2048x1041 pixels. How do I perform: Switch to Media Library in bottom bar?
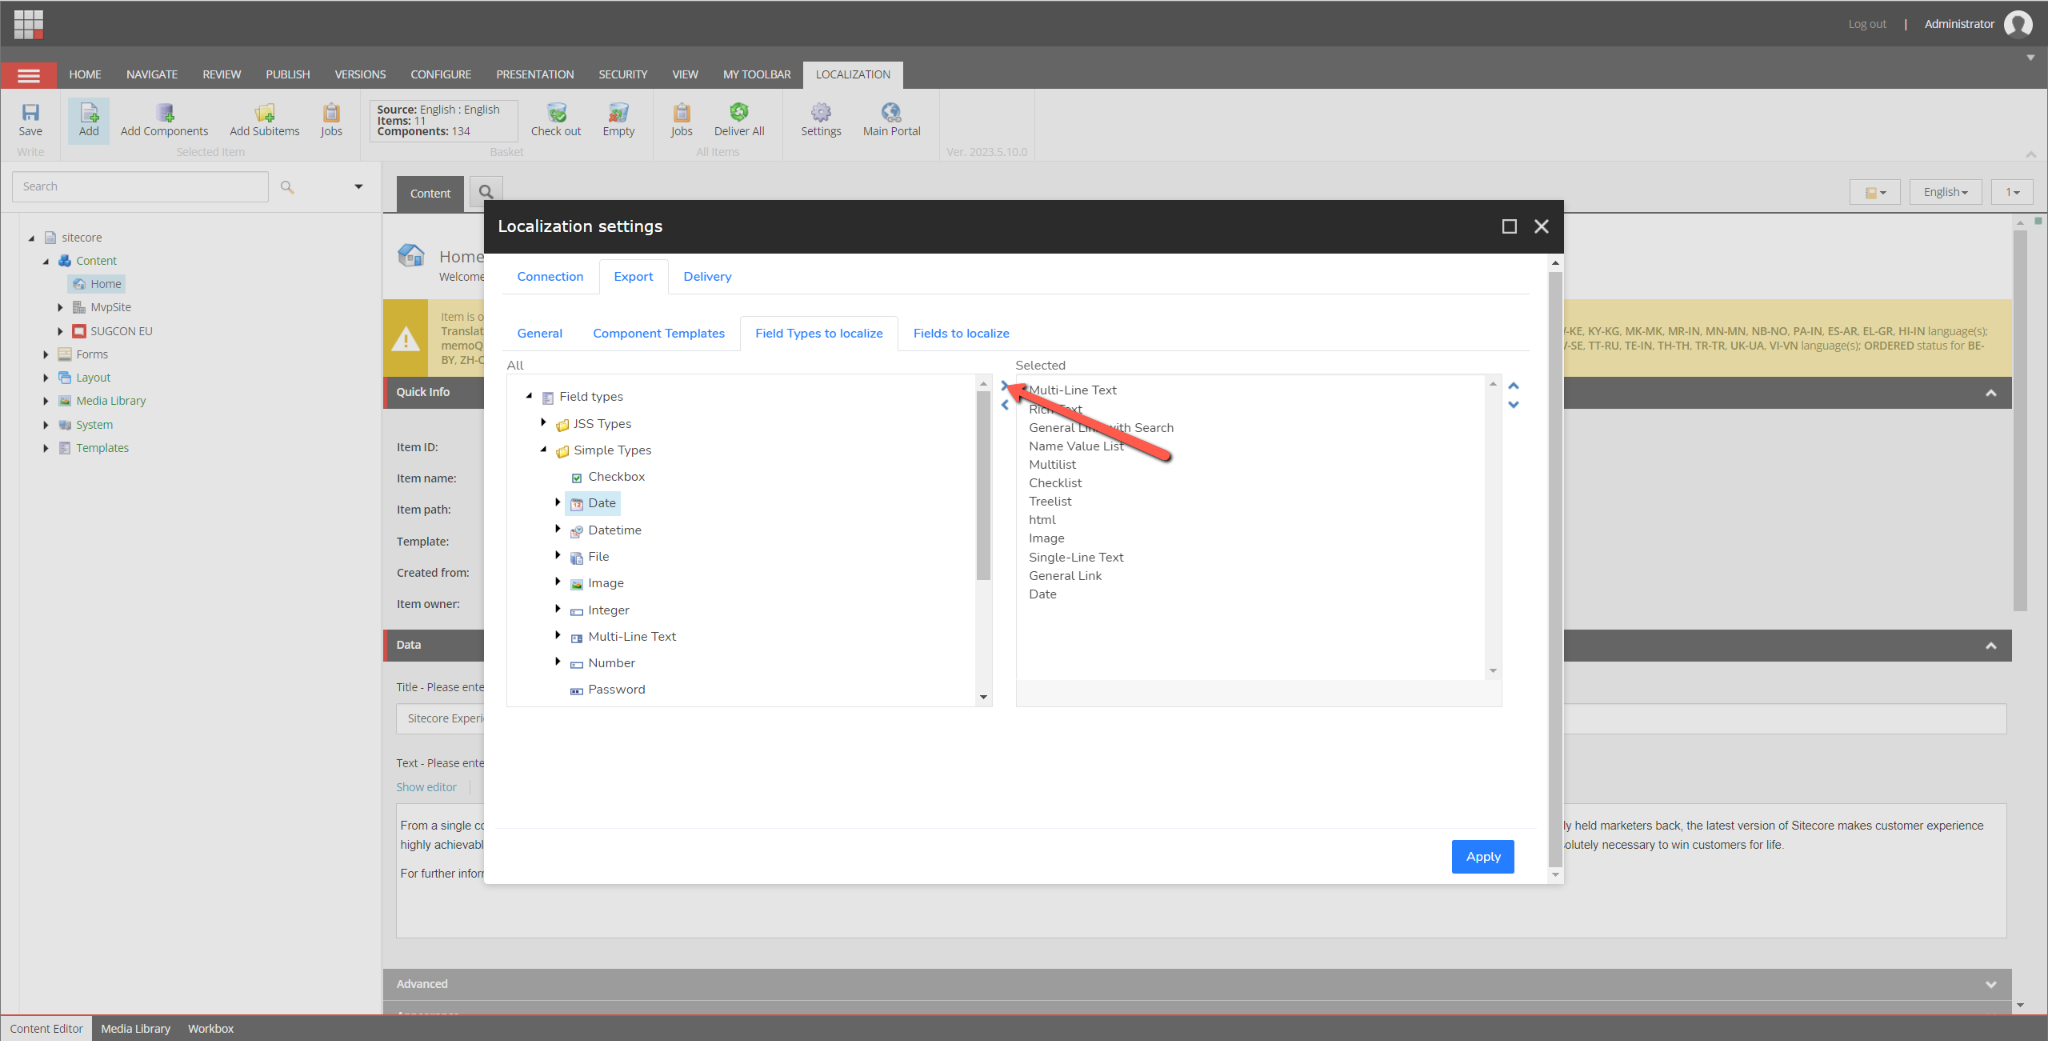coord(136,1029)
